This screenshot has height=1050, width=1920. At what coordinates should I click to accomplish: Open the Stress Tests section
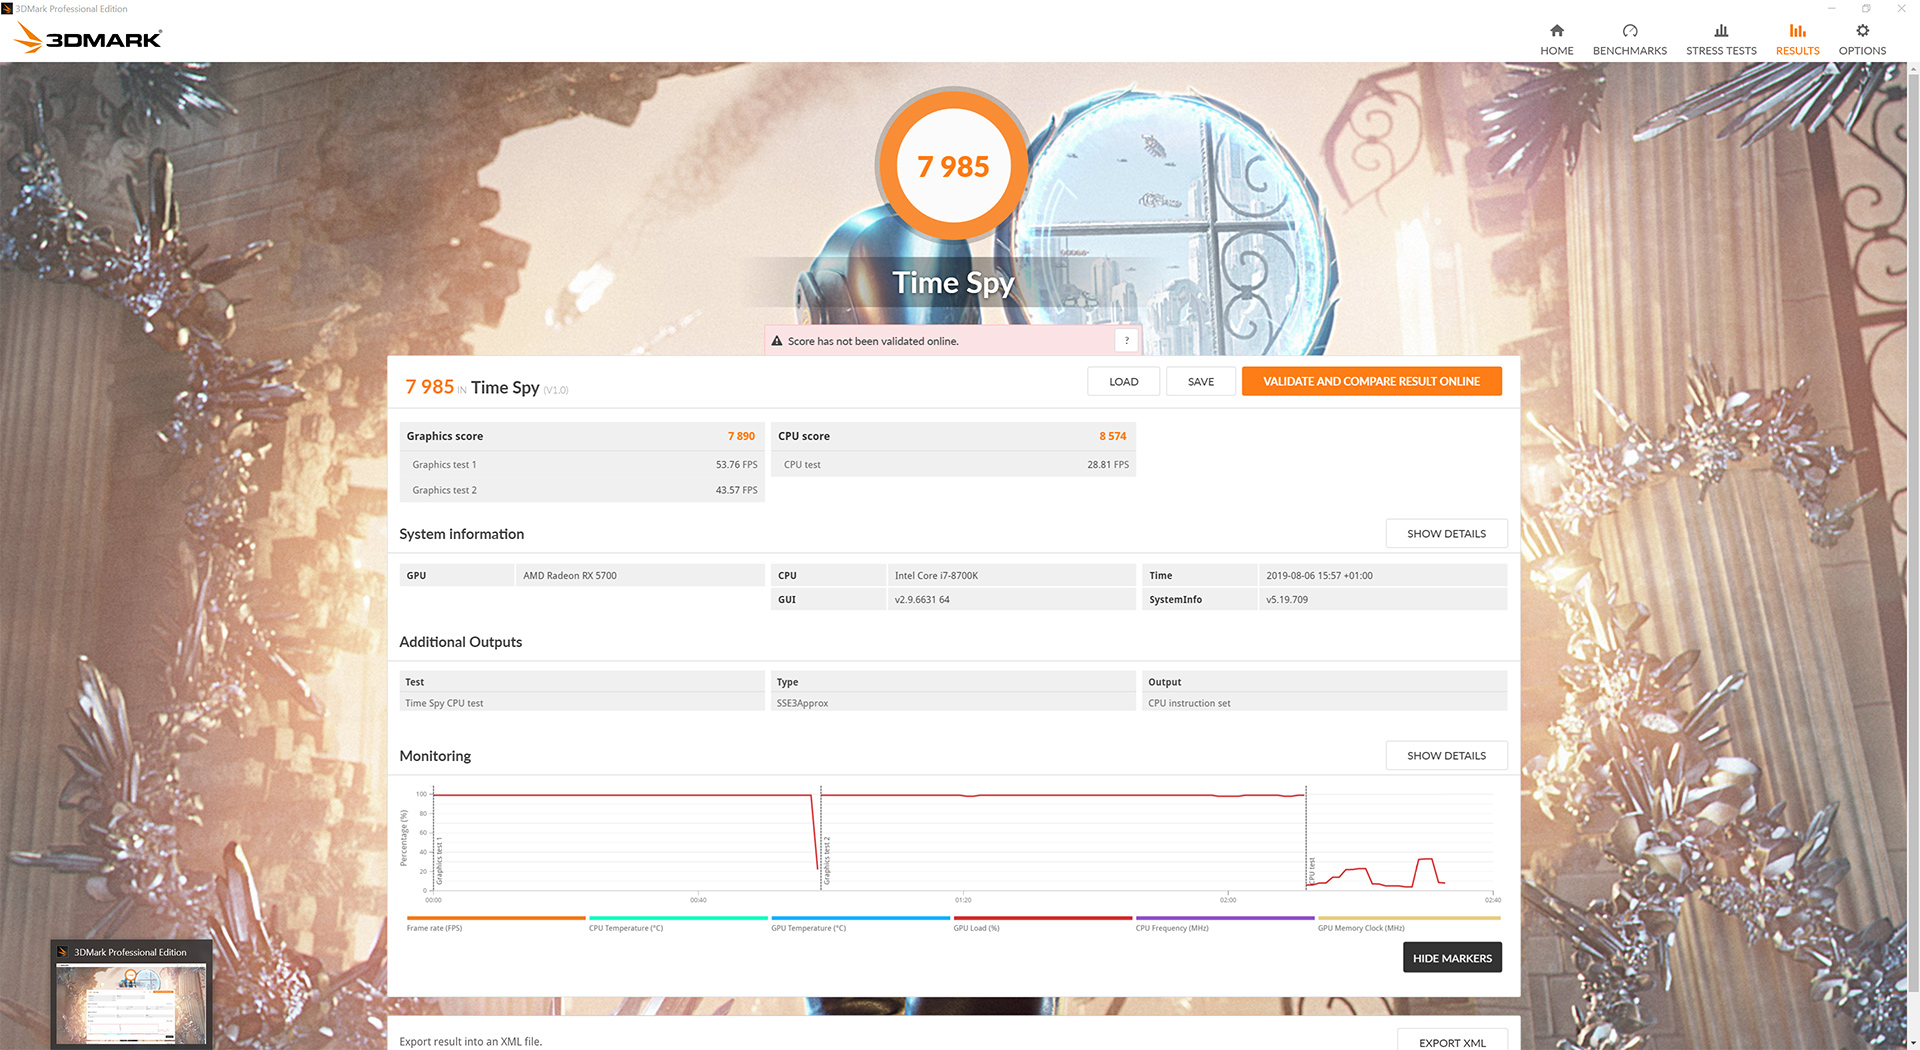pyautogui.click(x=1721, y=39)
